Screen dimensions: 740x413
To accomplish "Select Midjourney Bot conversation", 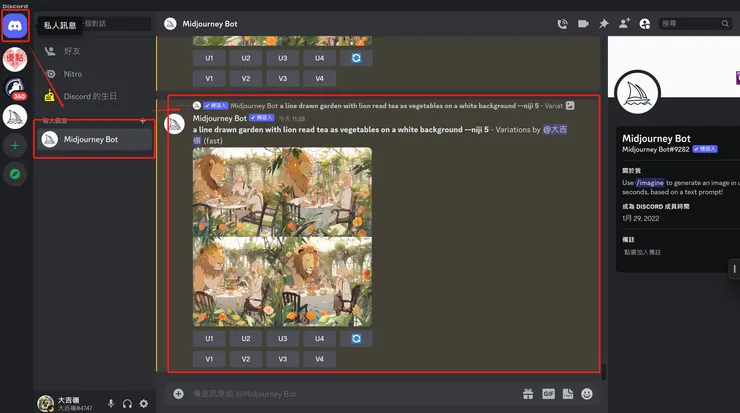I will [x=94, y=139].
